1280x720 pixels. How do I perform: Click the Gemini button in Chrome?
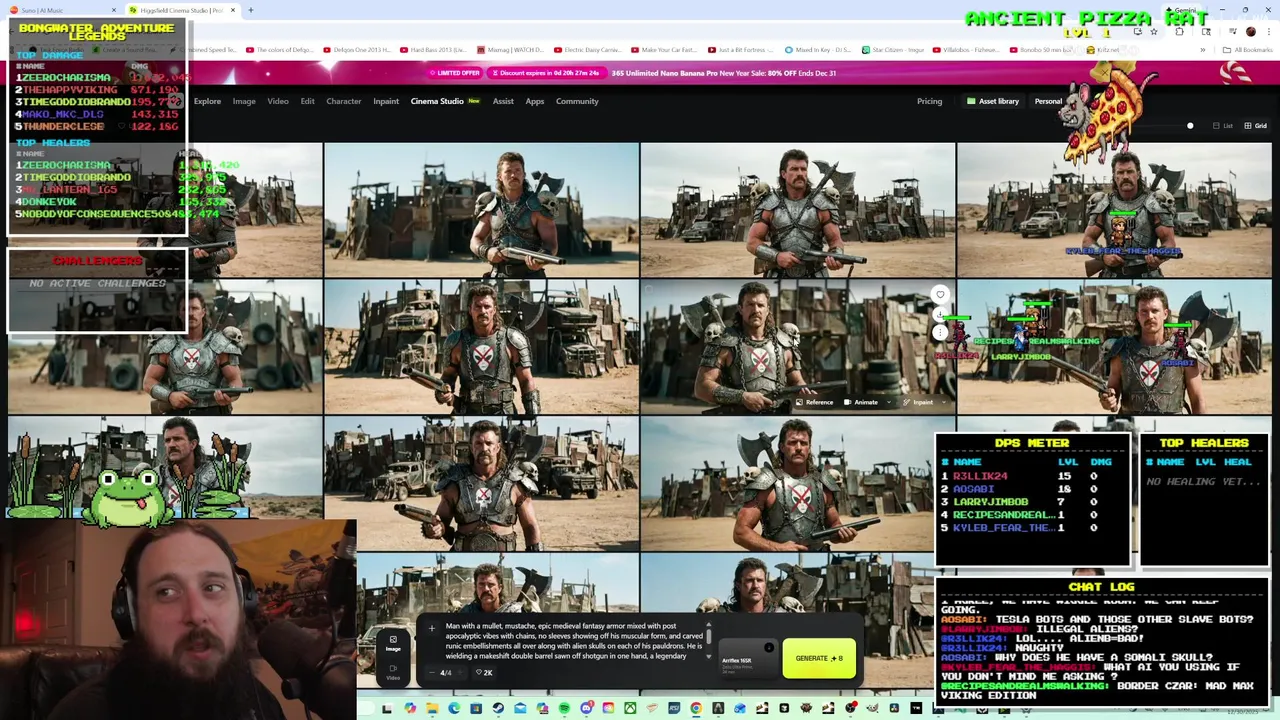pos(1182,11)
